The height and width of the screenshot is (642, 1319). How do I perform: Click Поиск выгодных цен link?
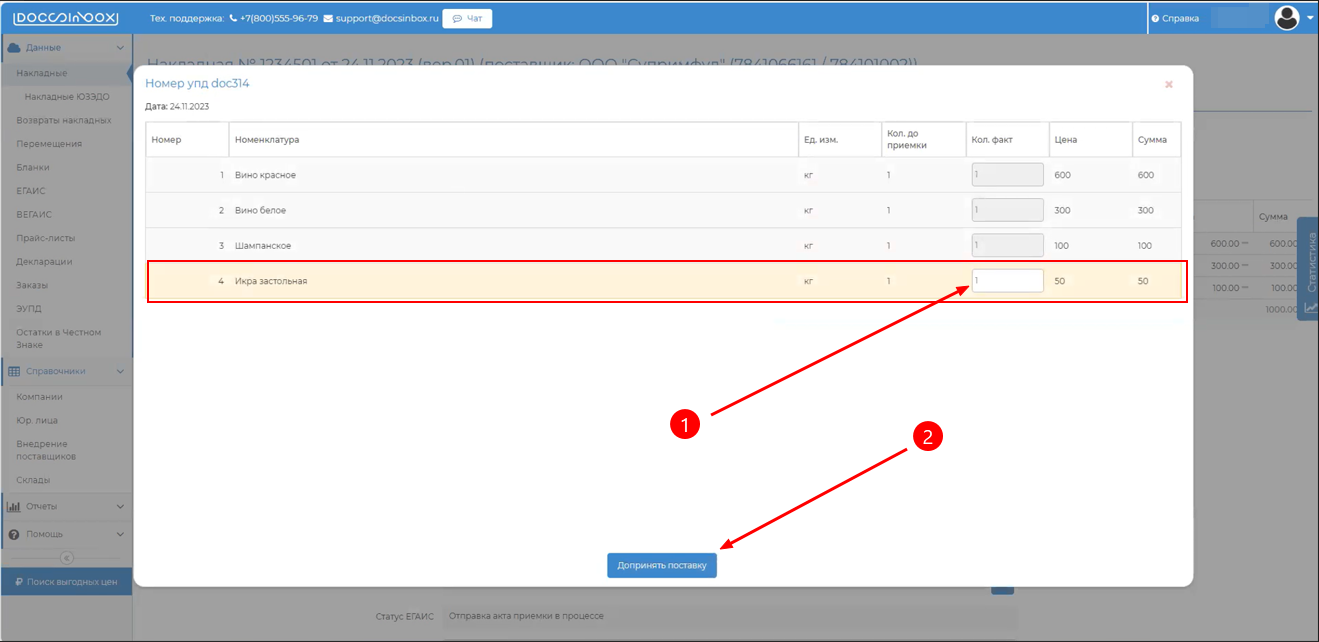point(66,581)
